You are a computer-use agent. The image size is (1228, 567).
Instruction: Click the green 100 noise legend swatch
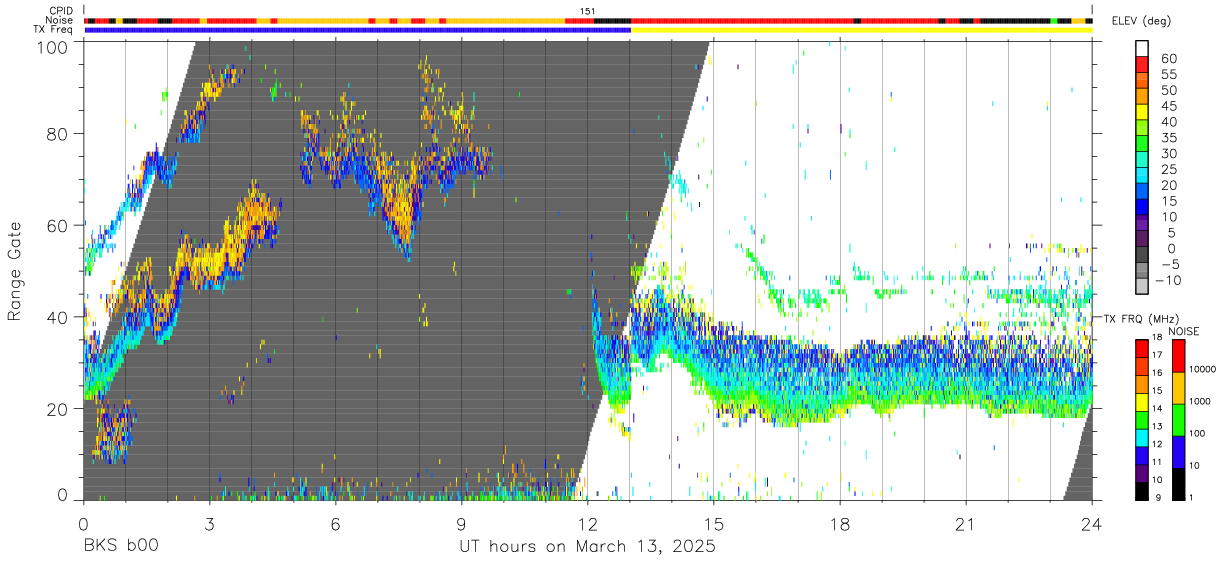pos(1178,420)
